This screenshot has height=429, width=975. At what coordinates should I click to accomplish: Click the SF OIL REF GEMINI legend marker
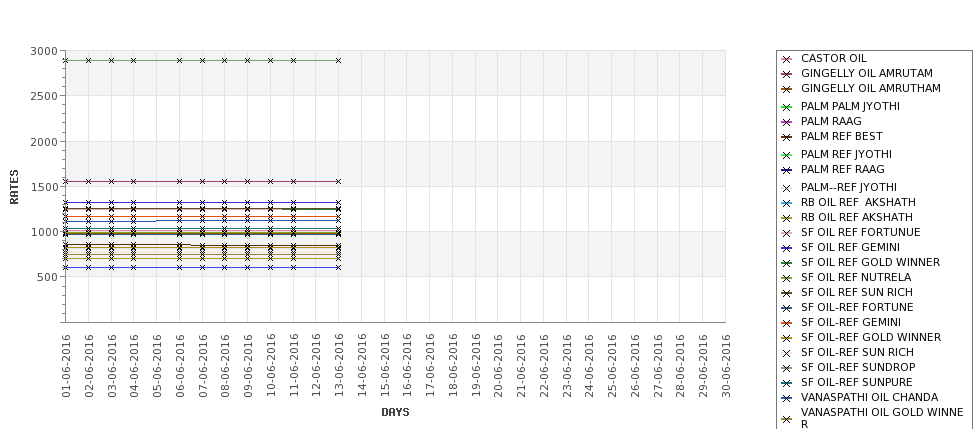pyautogui.click(x=786, y=247)
